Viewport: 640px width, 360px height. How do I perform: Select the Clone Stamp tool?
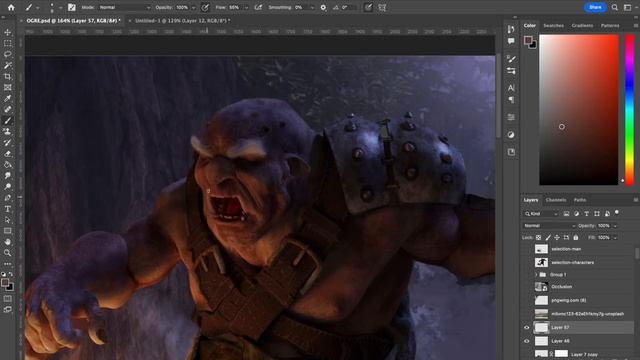coord(7,131)
